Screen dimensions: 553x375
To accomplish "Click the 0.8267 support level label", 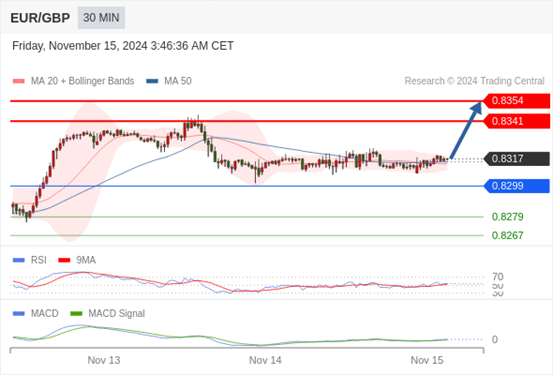I will (x=508, y=235).
